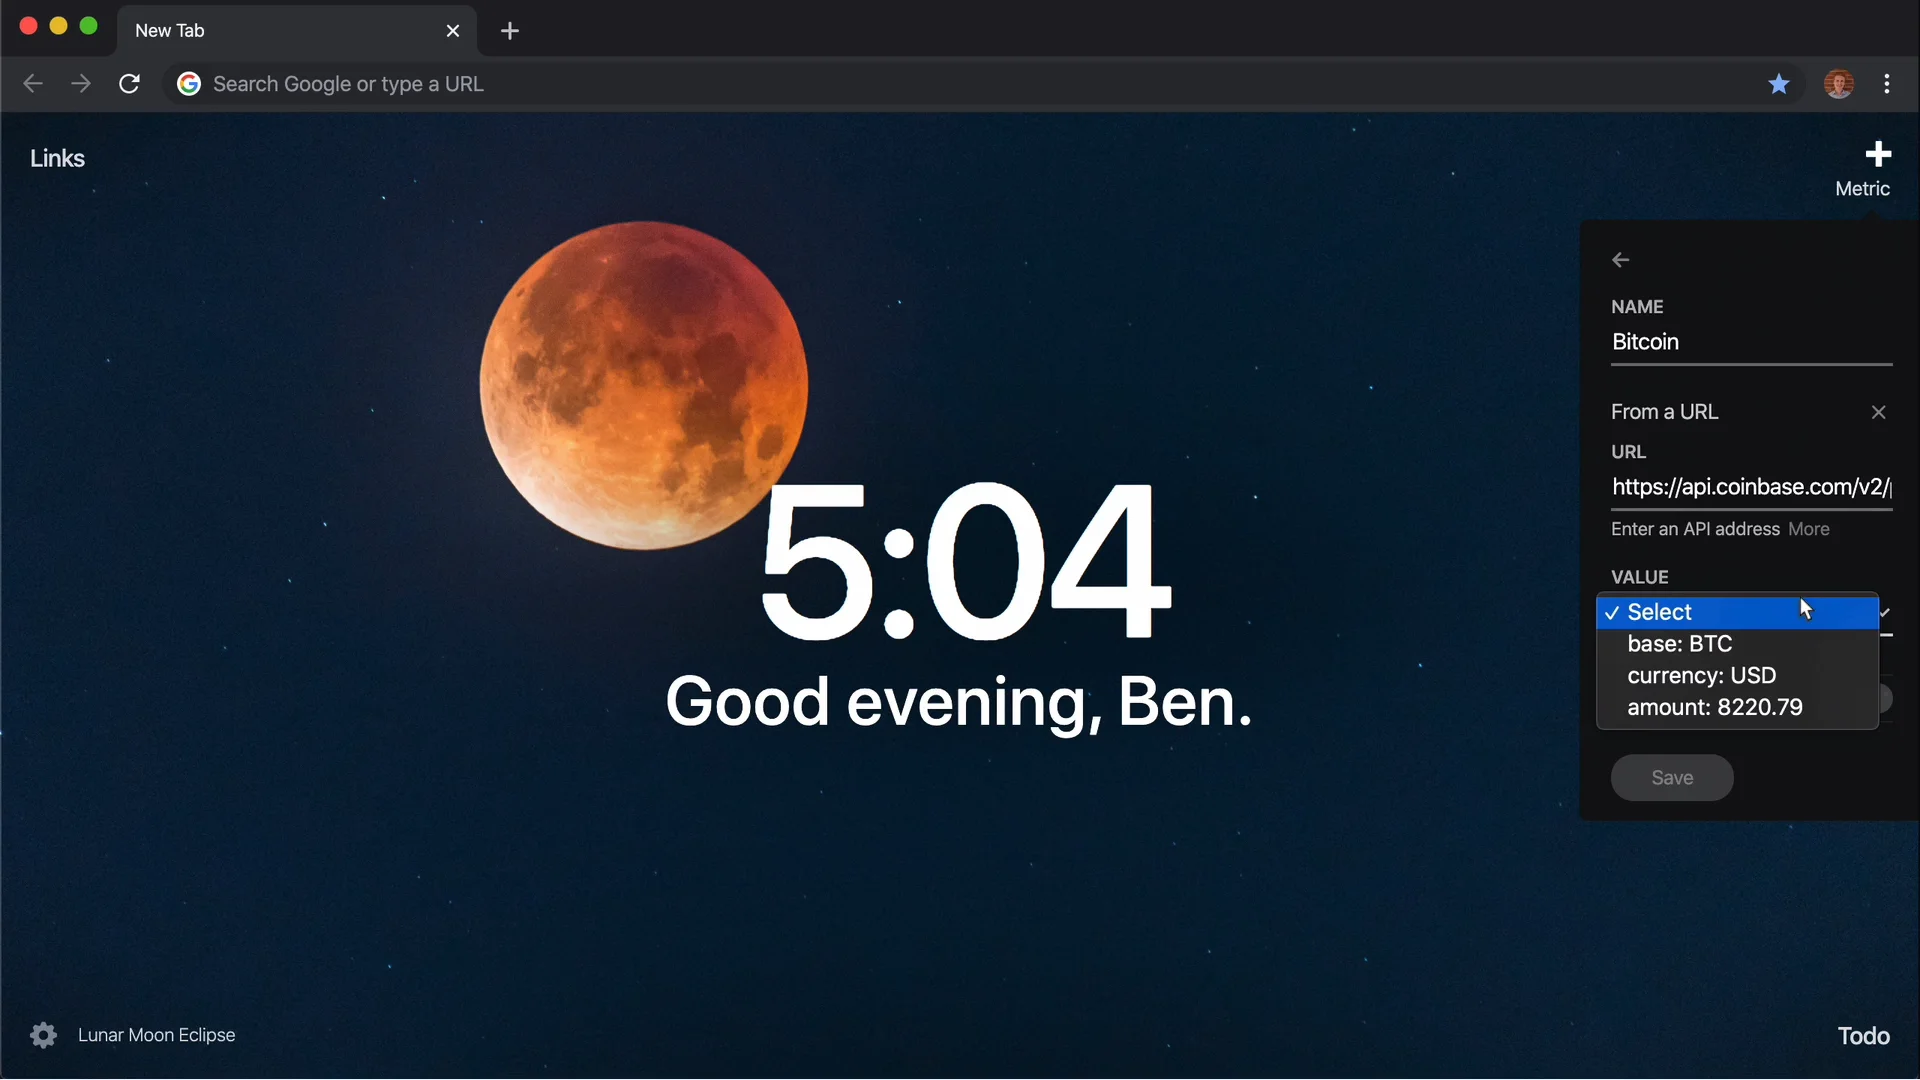
Task: Click the 'More' API help link
Action: tap(1808, 529)
